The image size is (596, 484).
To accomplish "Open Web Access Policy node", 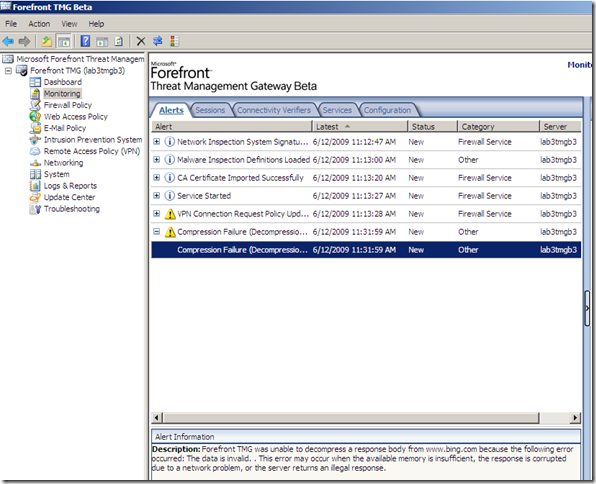I will pyautogui.click(x=76, y=116).
